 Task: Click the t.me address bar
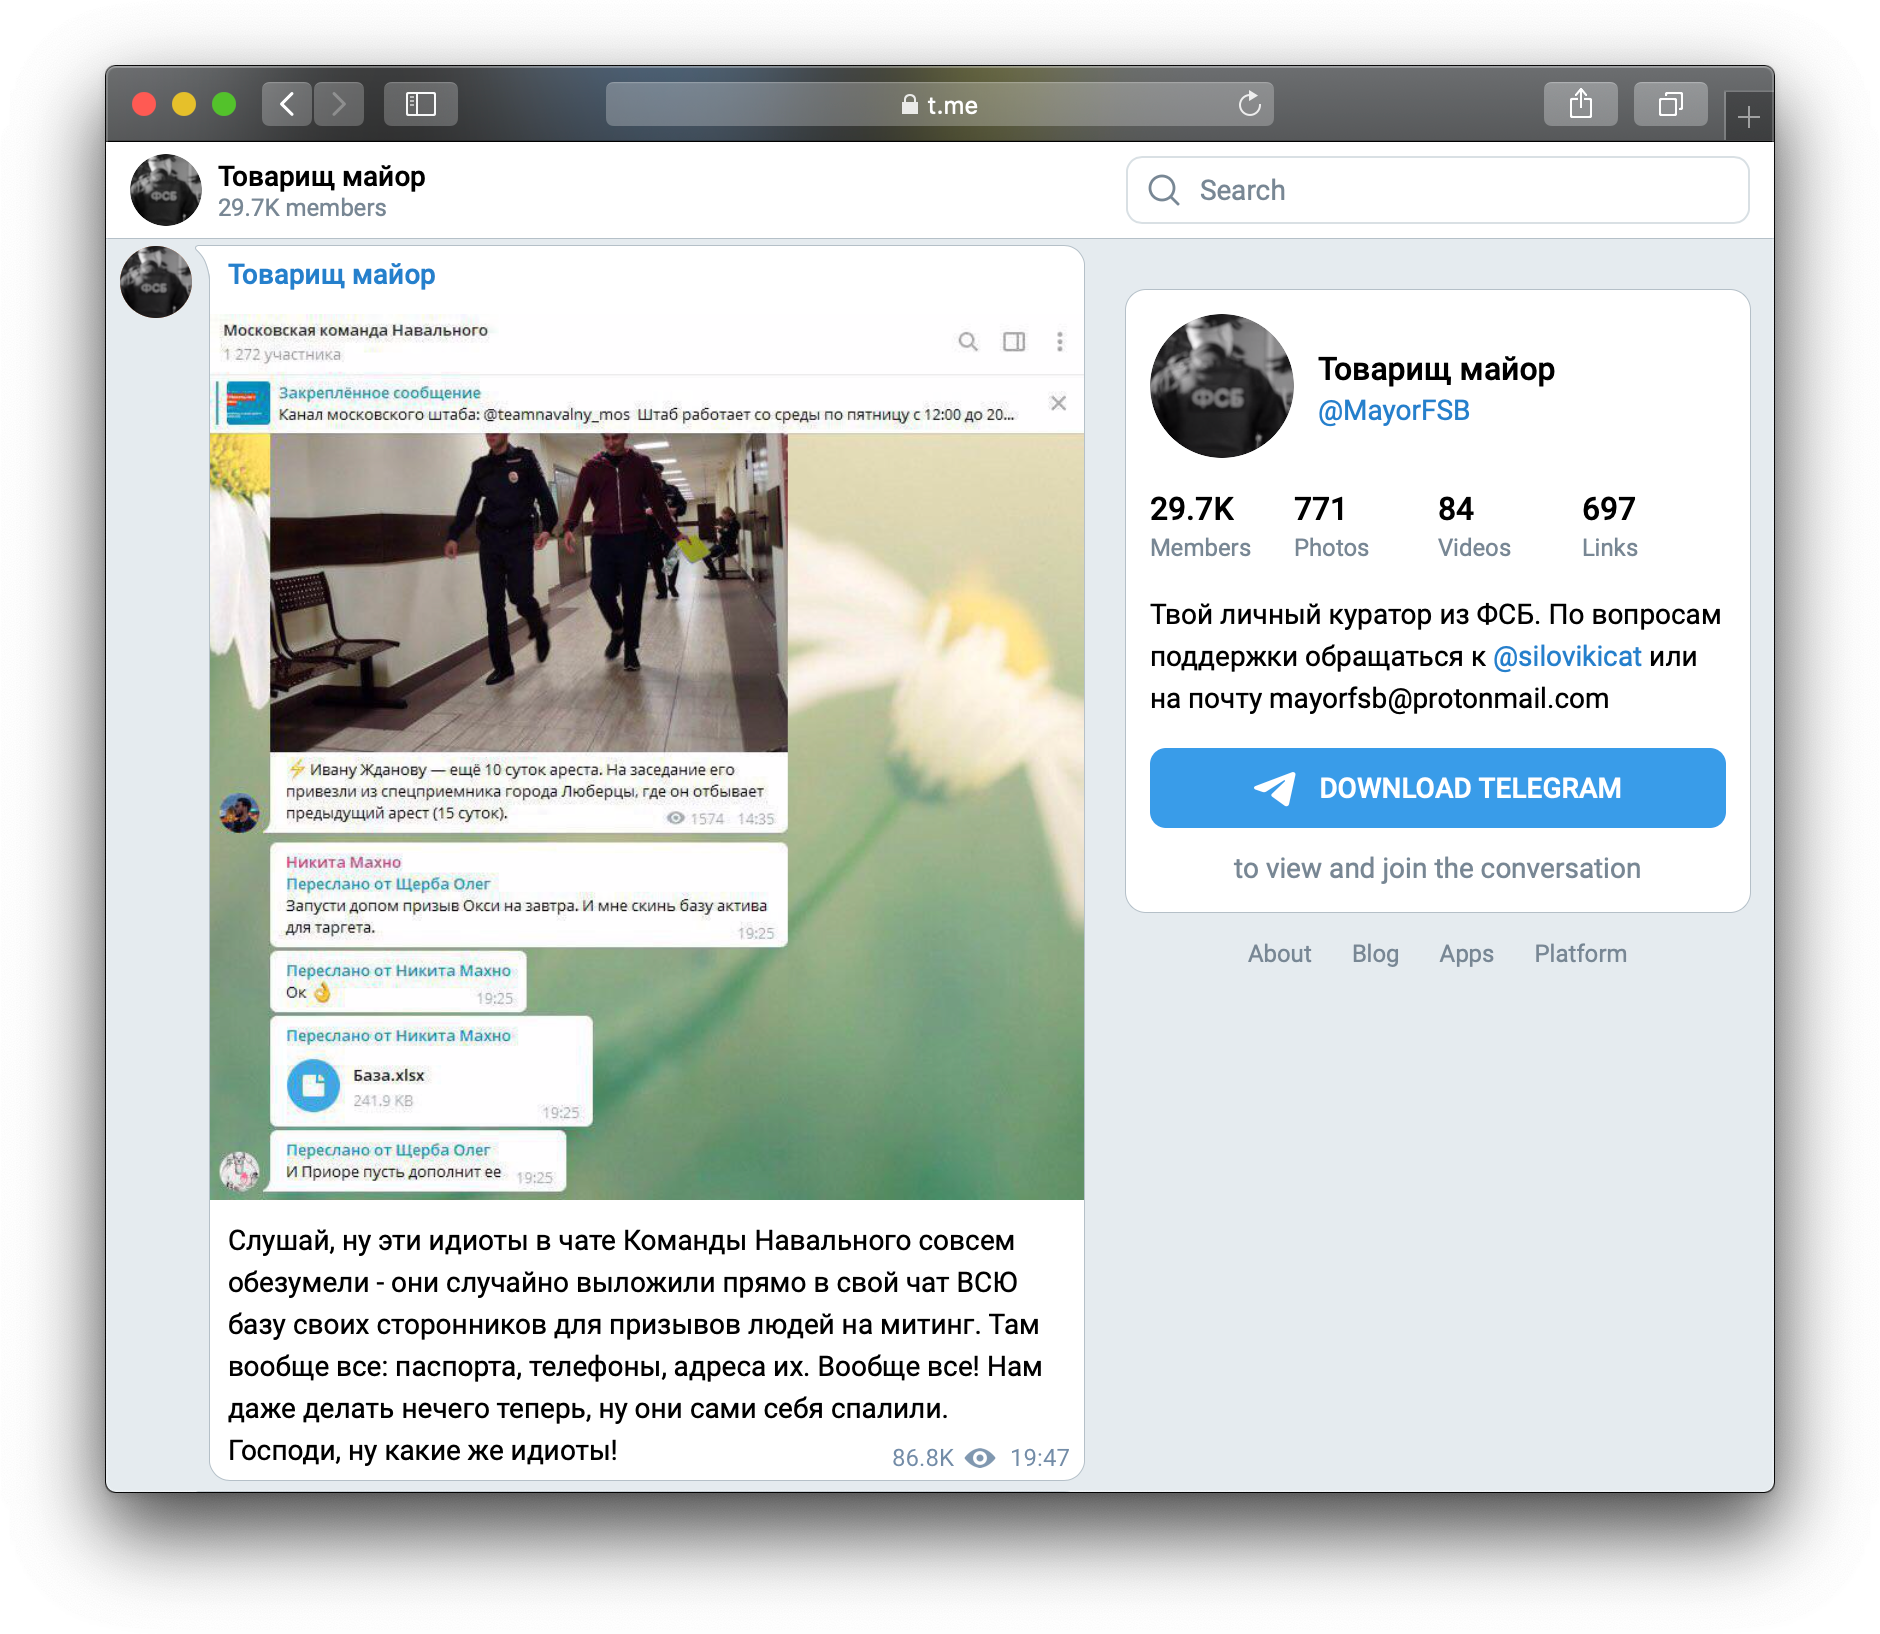(938, 105)
